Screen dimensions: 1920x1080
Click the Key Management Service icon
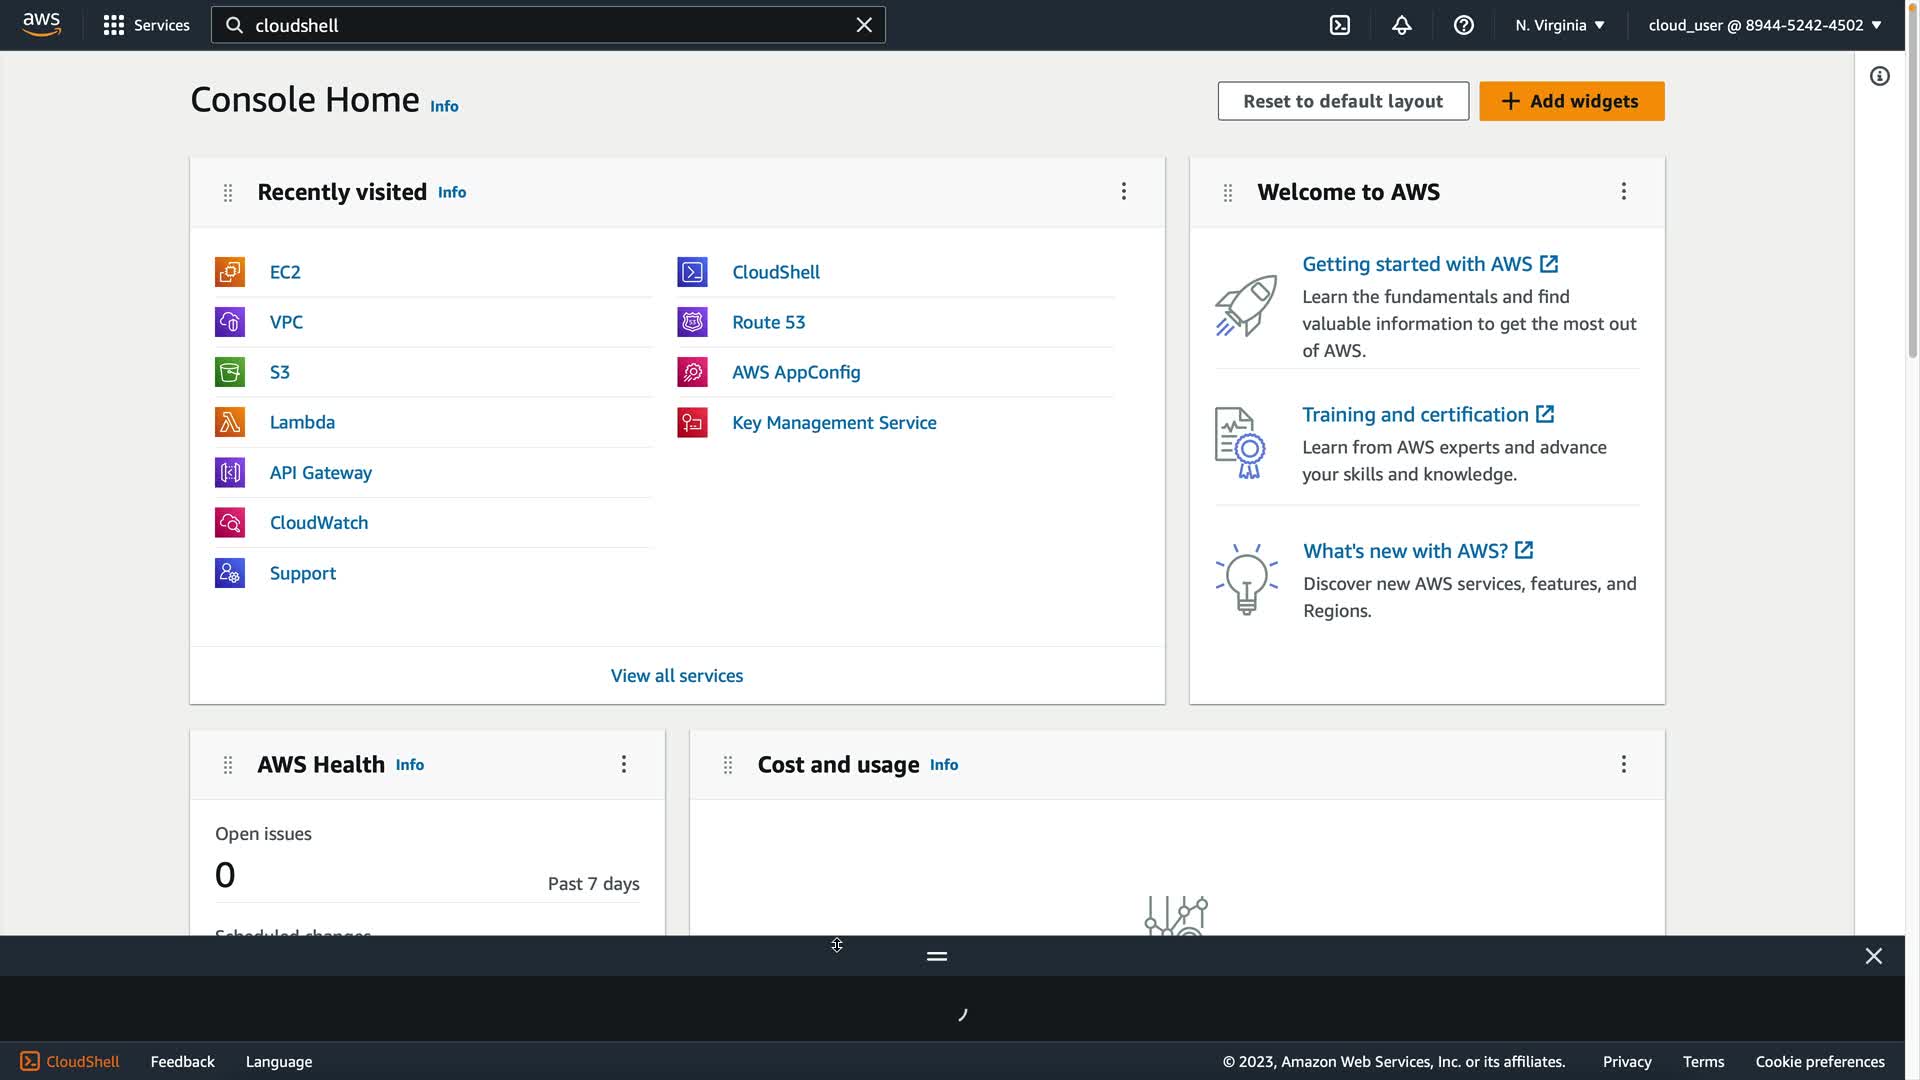click(x=692, y=422)
